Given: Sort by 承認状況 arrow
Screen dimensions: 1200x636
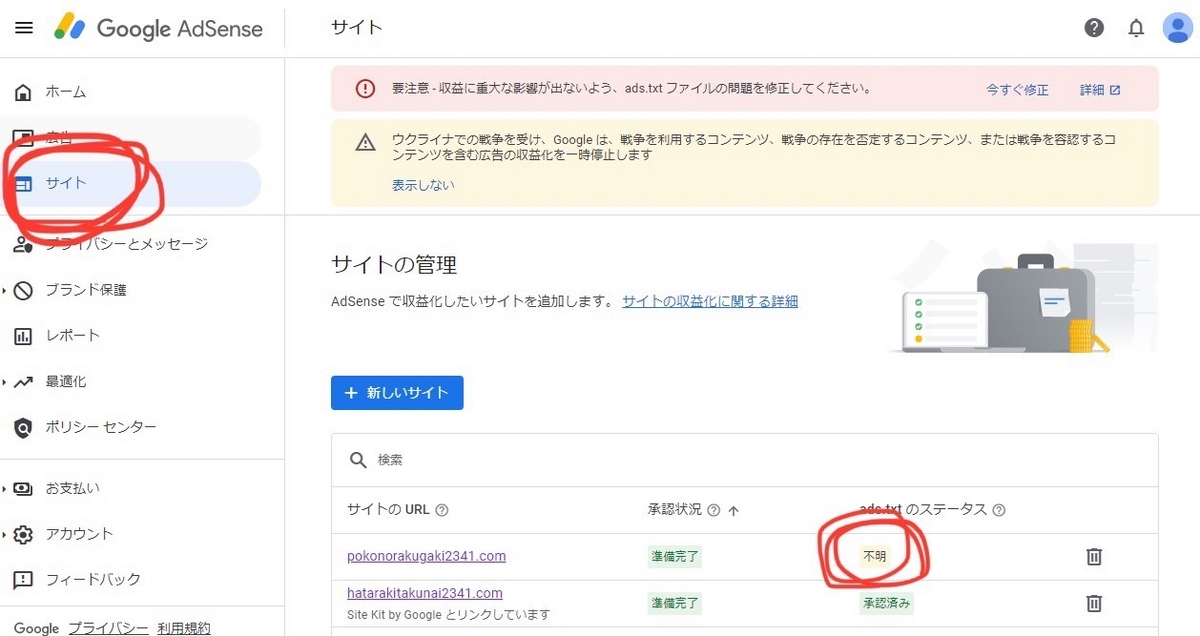Looking at the screenshot, I should tap(734, 510).
